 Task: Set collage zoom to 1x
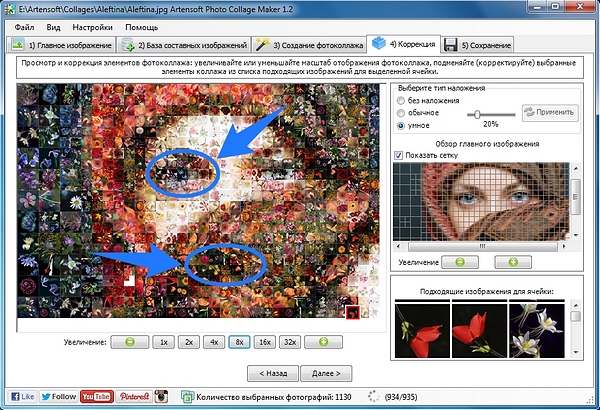coord(163,342)
